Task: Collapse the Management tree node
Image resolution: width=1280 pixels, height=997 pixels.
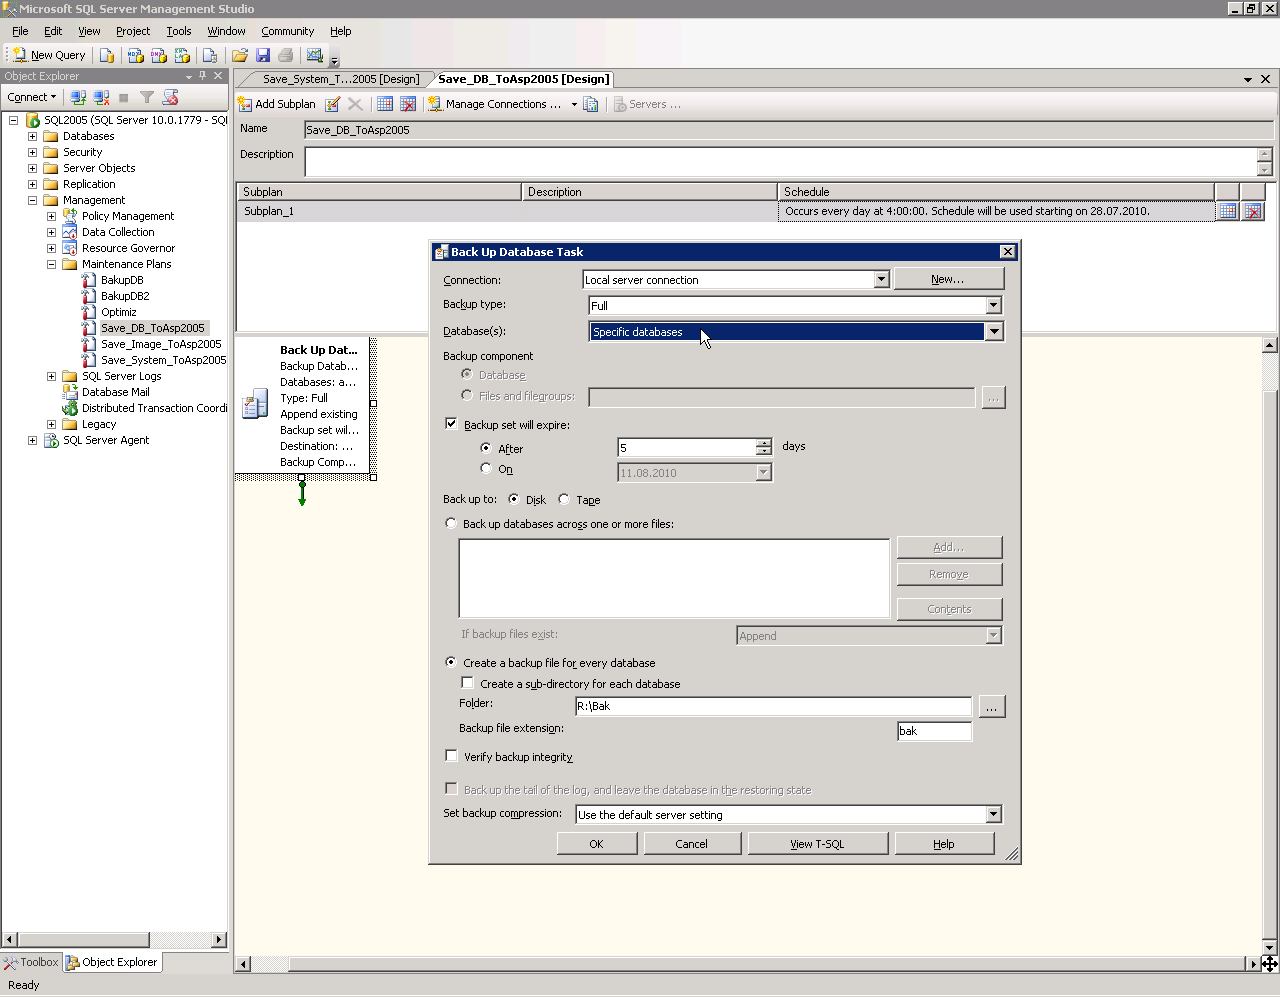Action: 32,200
